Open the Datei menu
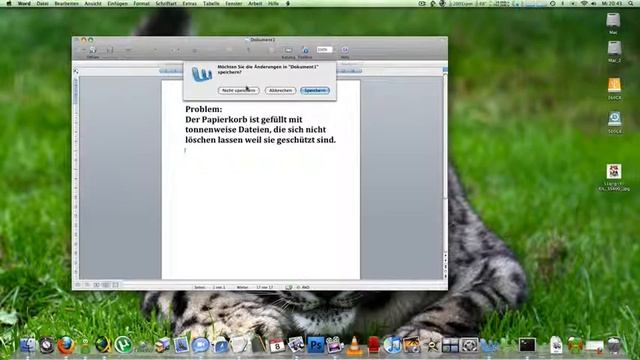Viewport: 640px width, 360px height. [x=42, y=3]
